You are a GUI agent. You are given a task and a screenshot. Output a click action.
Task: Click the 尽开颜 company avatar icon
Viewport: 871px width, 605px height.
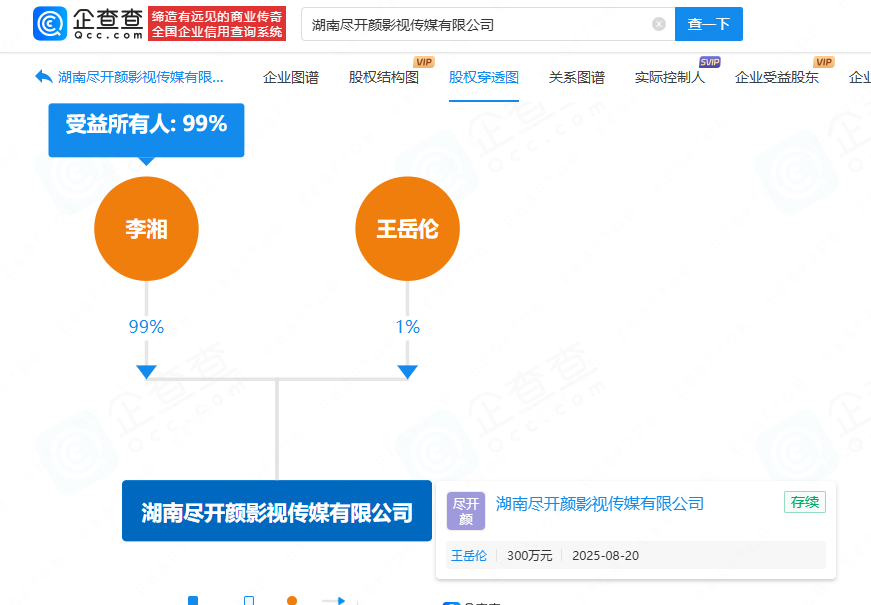(x=466, y=511)
